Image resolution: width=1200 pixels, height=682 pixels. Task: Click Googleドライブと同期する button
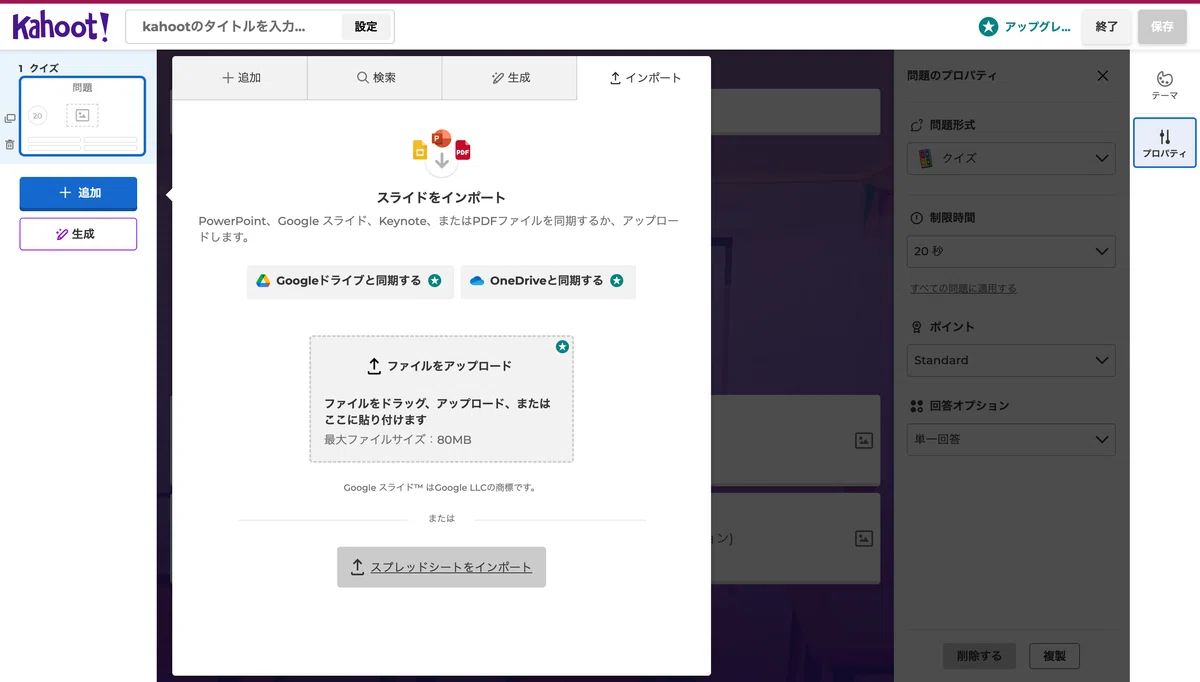[350, 281]
